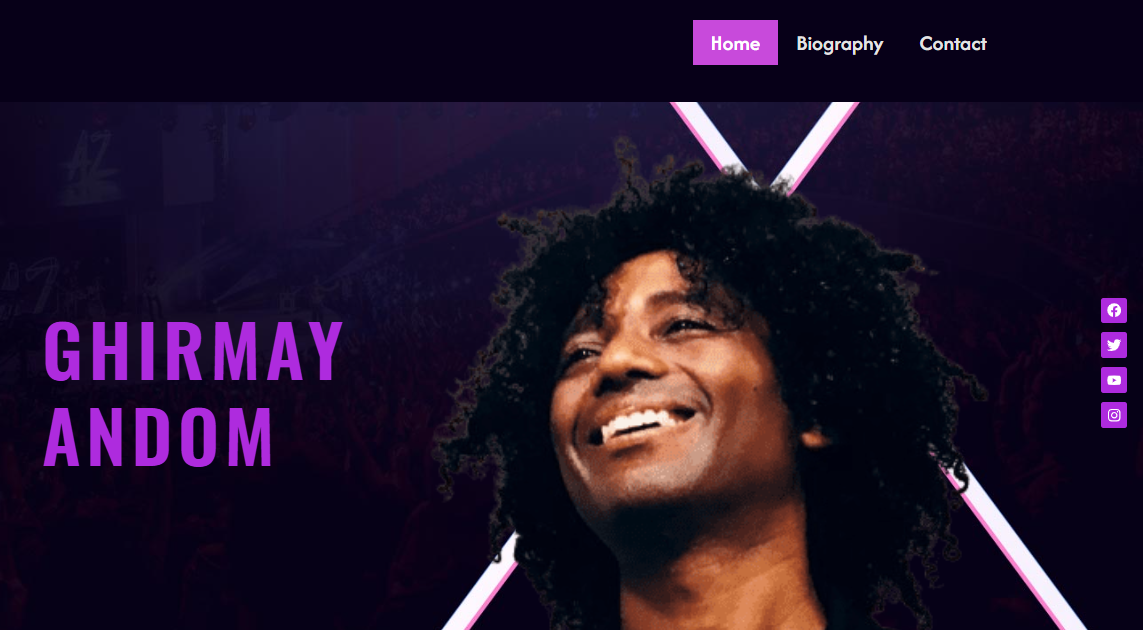Open the YouTube play icon
The width and height of the screenshot is (1143, 630).
pos(1113,380)
